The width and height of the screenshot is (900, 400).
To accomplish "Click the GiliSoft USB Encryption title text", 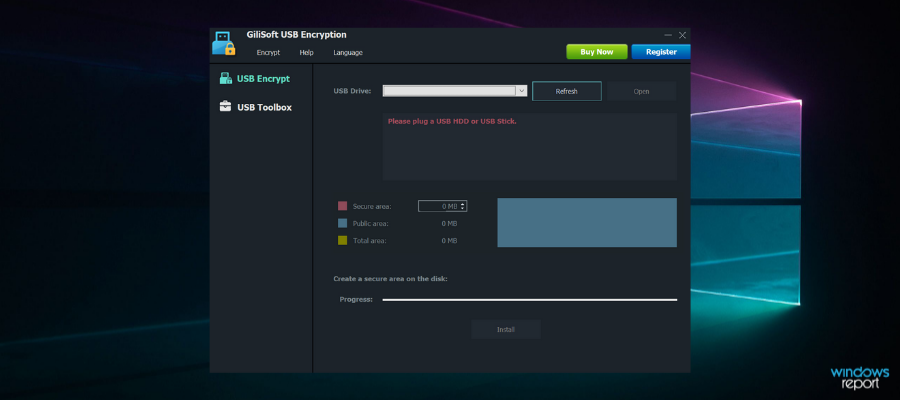I will pos(297,35).
